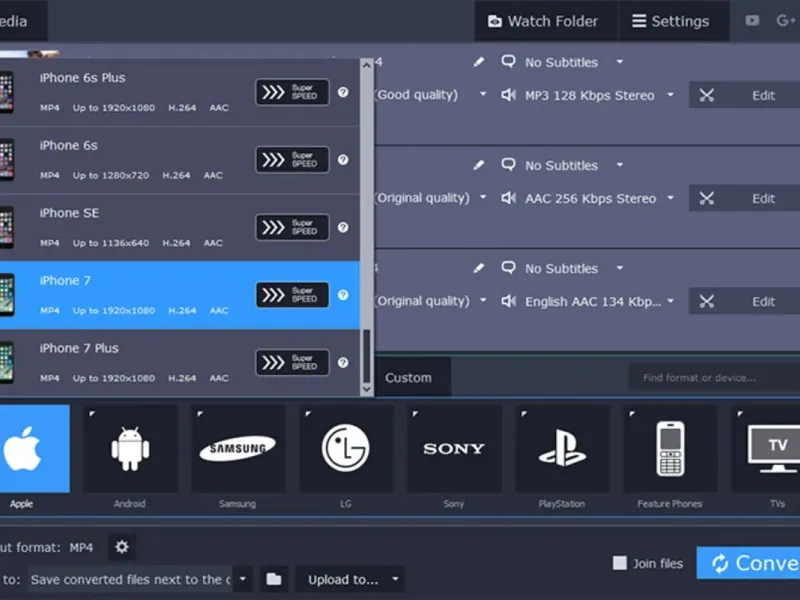Click speaker icon beside AAC 256 Kbps
Screen dimensions: 800x600
pyautogui.click(x=508, y=198)
